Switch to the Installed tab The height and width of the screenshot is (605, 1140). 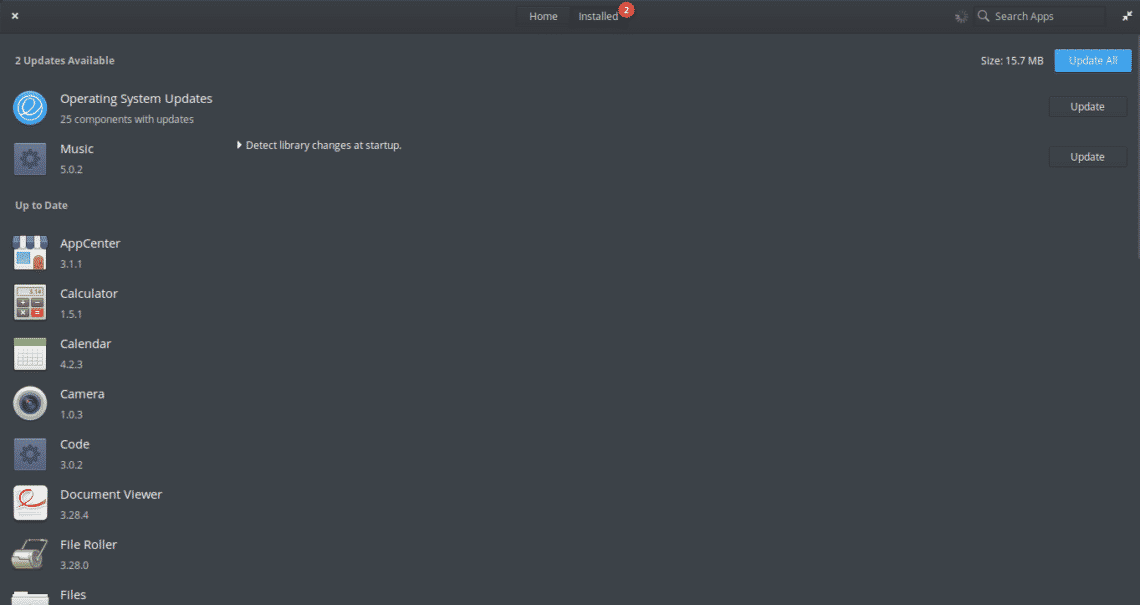pyautogui.click(x=598, y=16)
